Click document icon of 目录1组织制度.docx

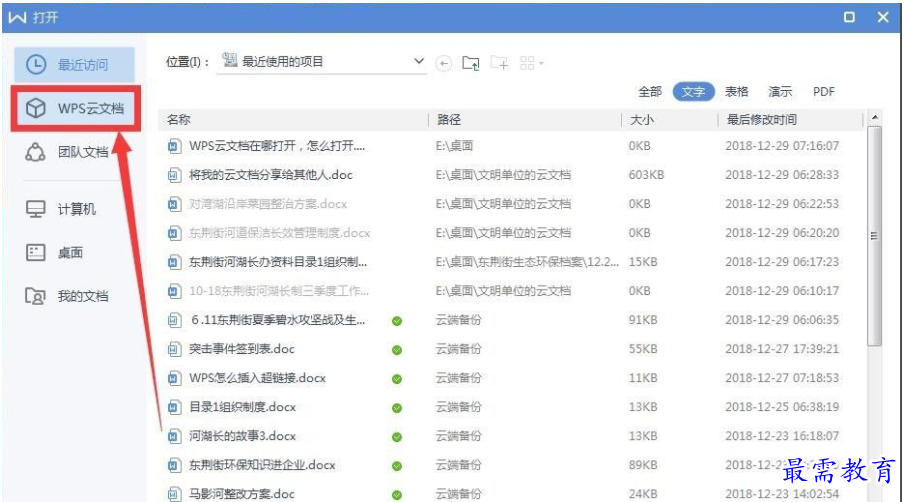pos(174,407)
